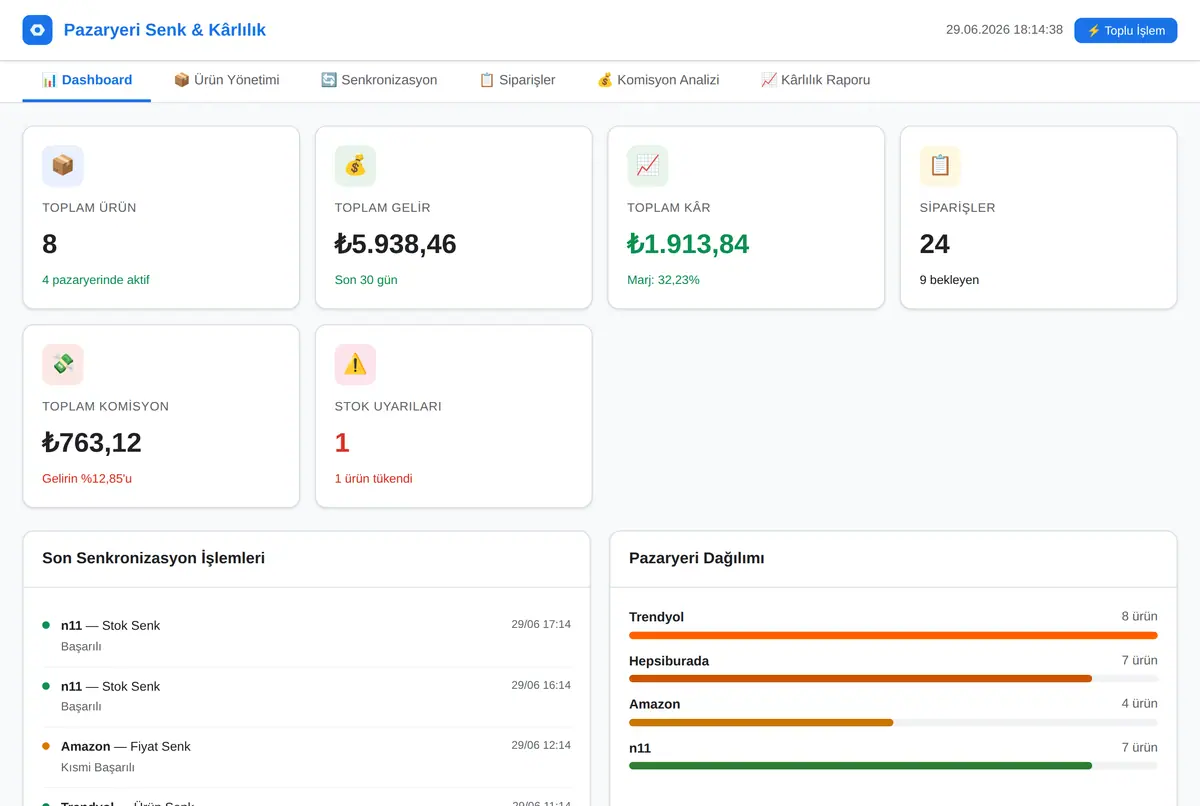The width and height of the screenshot is (1200, 806).
Task: Click the ₺1.913,84 profit value
Action: pyautogui.click(x=688, y=244)
